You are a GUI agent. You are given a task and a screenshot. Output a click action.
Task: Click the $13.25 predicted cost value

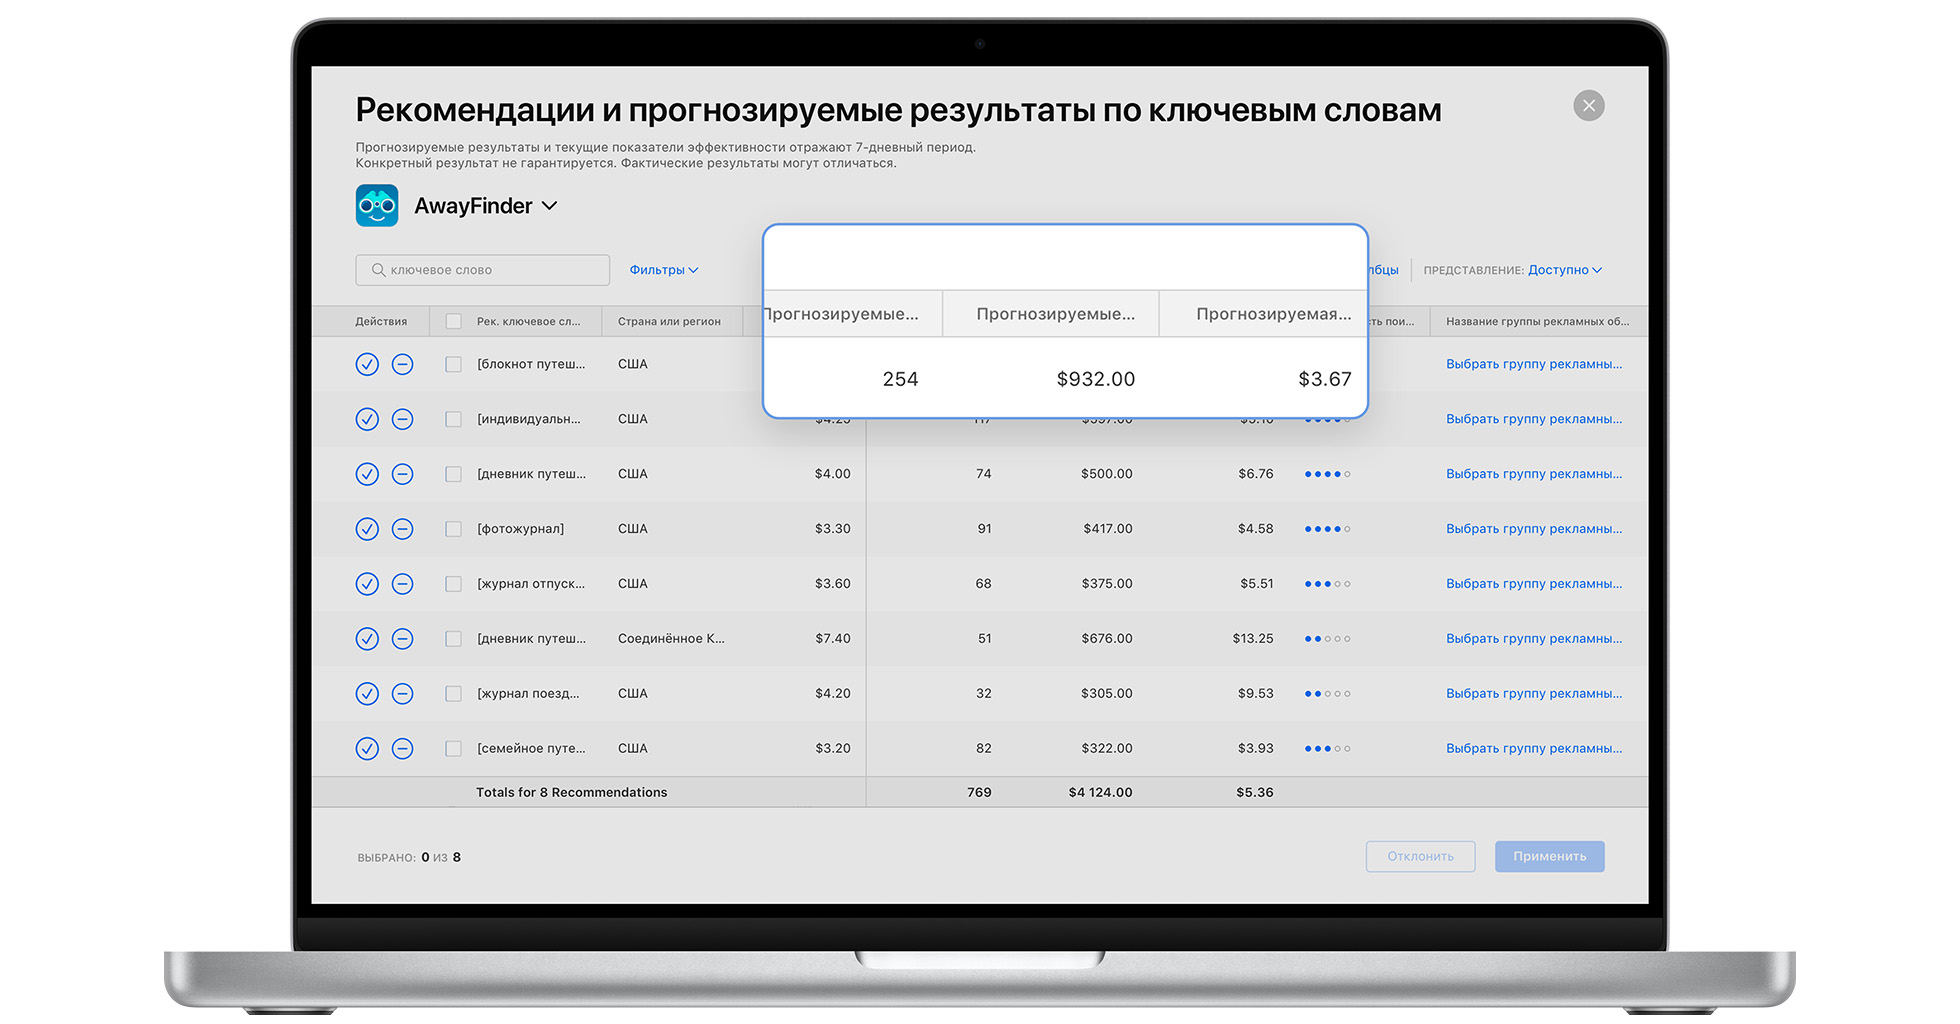tap(1252, 638)
